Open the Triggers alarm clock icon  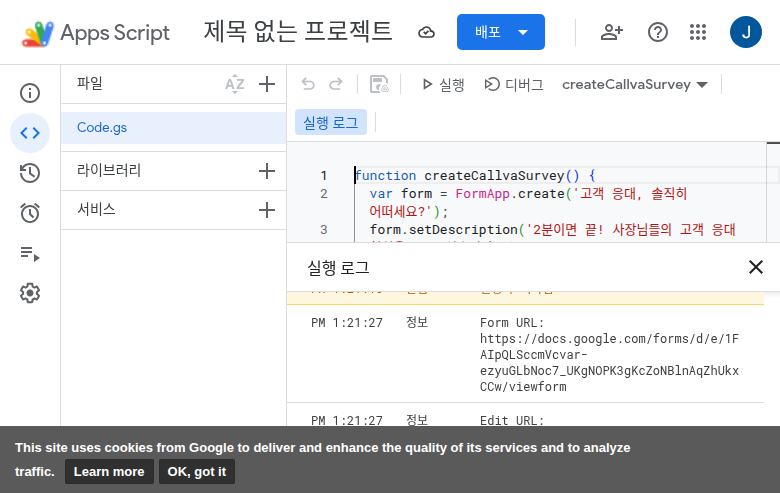click(x=30, y=213)
